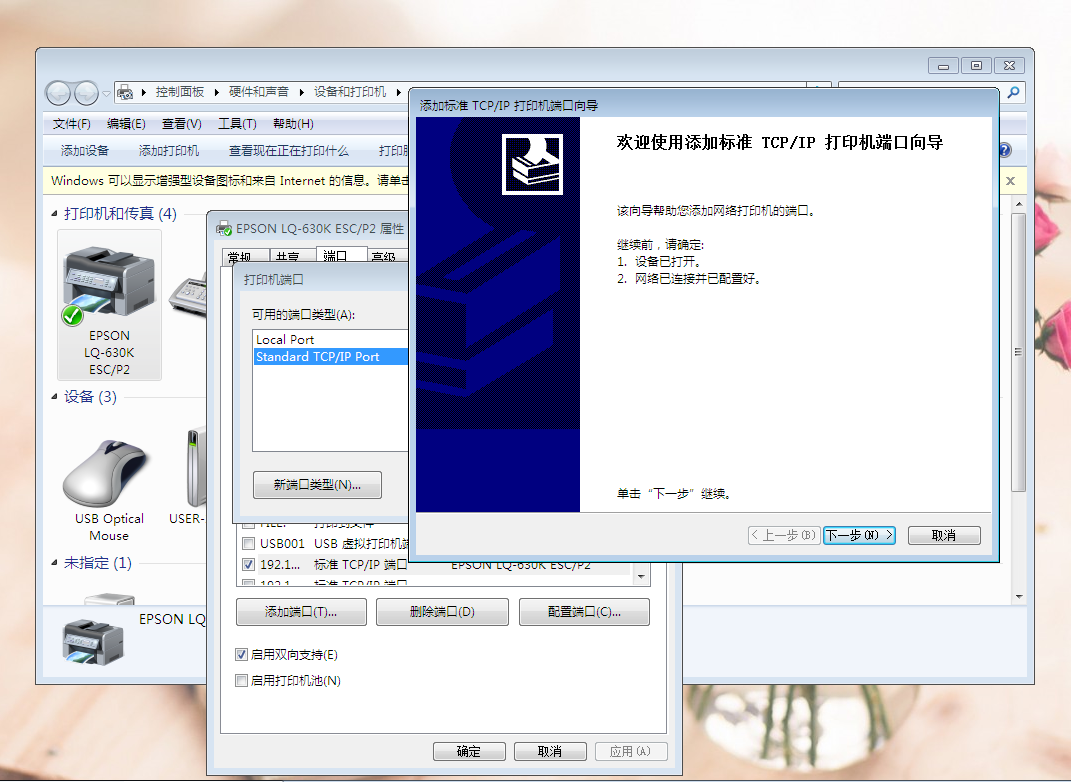Click the 配置端口(C)... button
Image resolution: width=1071 pixels, height=782 pixels.
(x=584, y=612)
